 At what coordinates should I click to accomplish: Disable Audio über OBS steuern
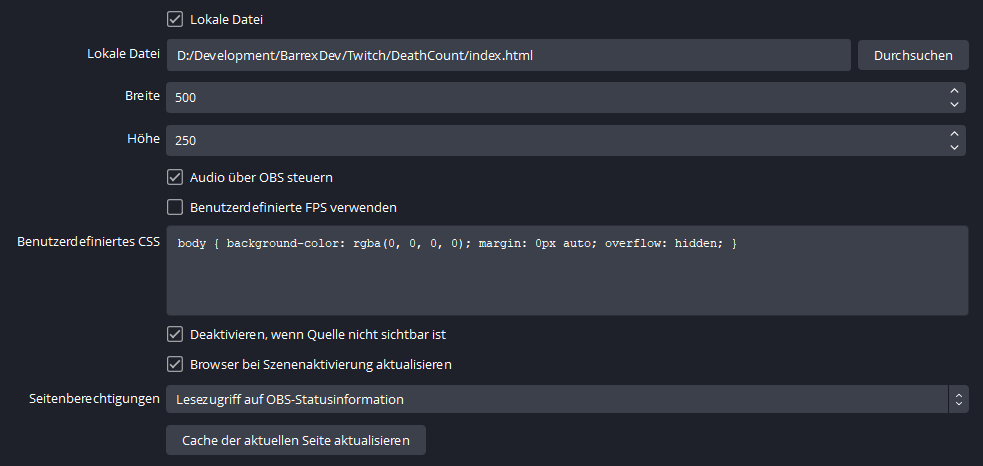(175, 177)
